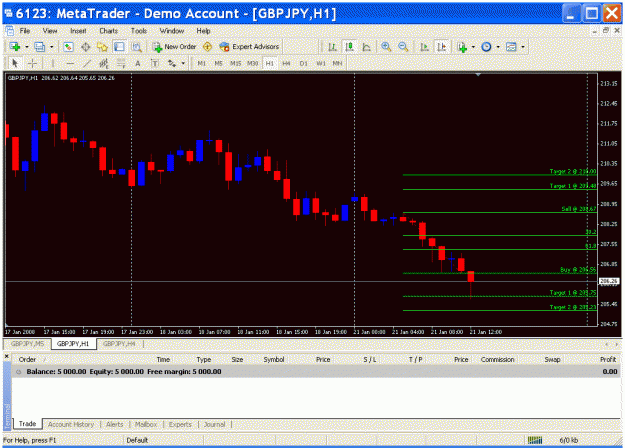
Task: Expand the Templates dropdown arrow
Action: 523,47
